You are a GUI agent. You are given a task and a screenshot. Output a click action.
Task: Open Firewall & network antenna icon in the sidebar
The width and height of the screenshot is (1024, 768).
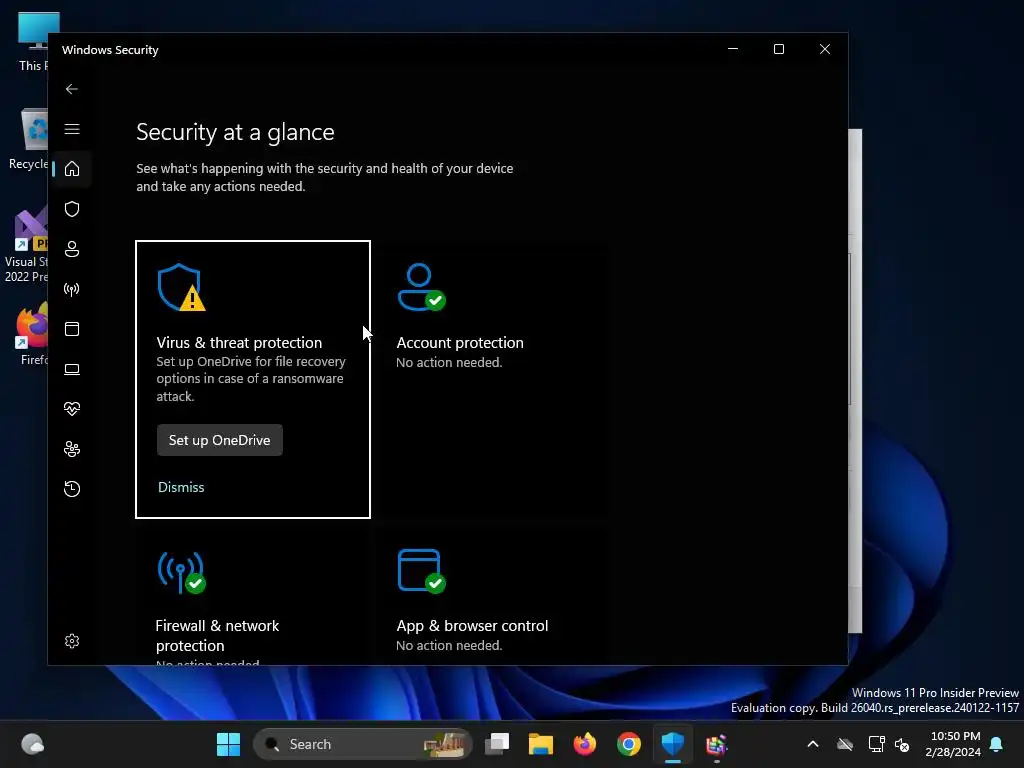coord(72,289)
